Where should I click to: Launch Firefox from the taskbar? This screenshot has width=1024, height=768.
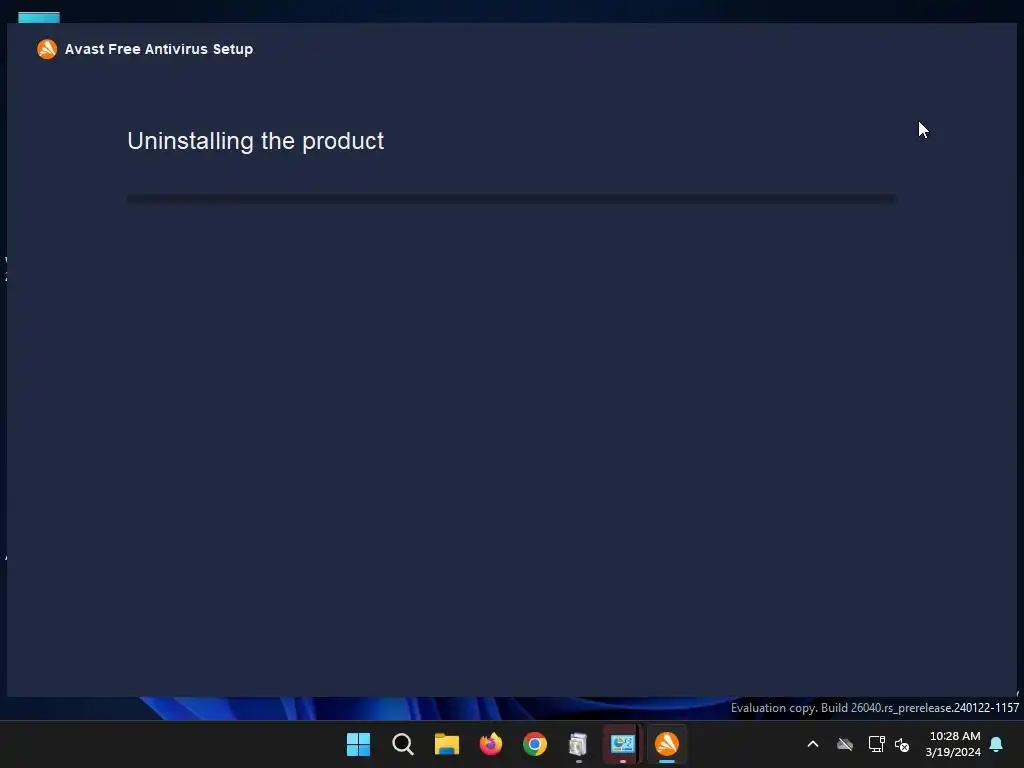point(490,744)
